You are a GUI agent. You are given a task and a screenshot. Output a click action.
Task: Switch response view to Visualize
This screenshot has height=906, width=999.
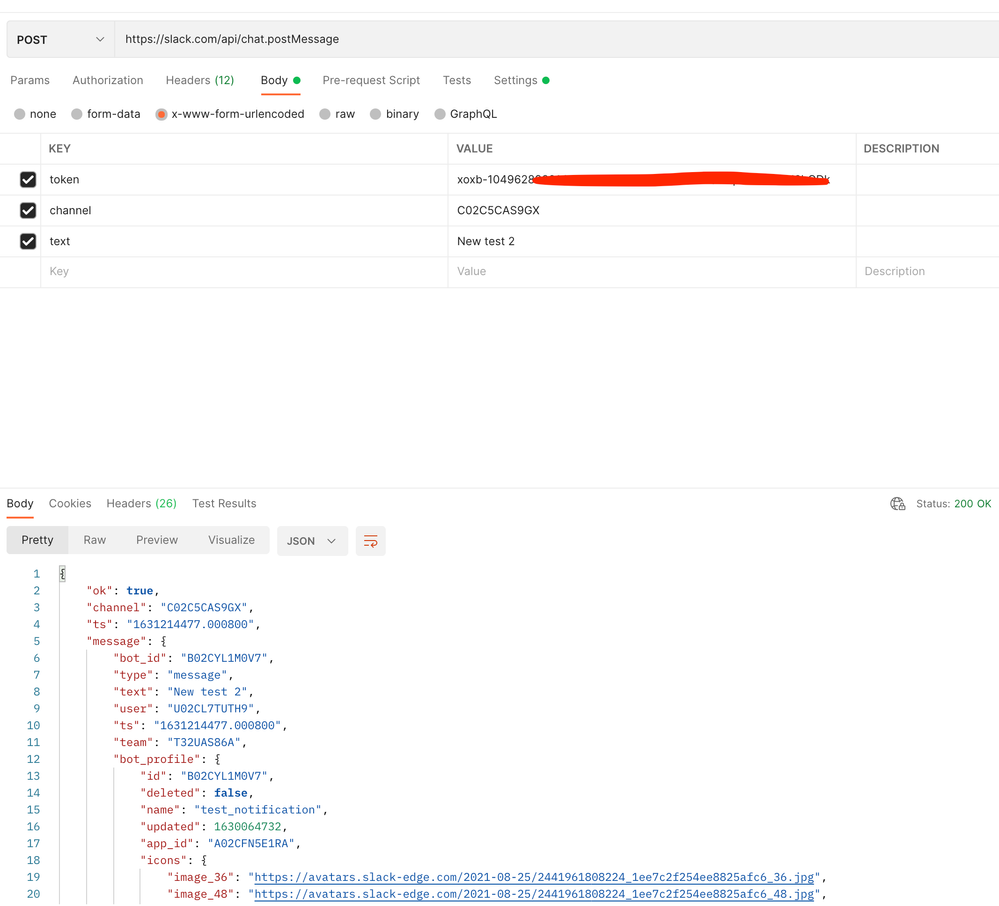click(x=231, y=540)
